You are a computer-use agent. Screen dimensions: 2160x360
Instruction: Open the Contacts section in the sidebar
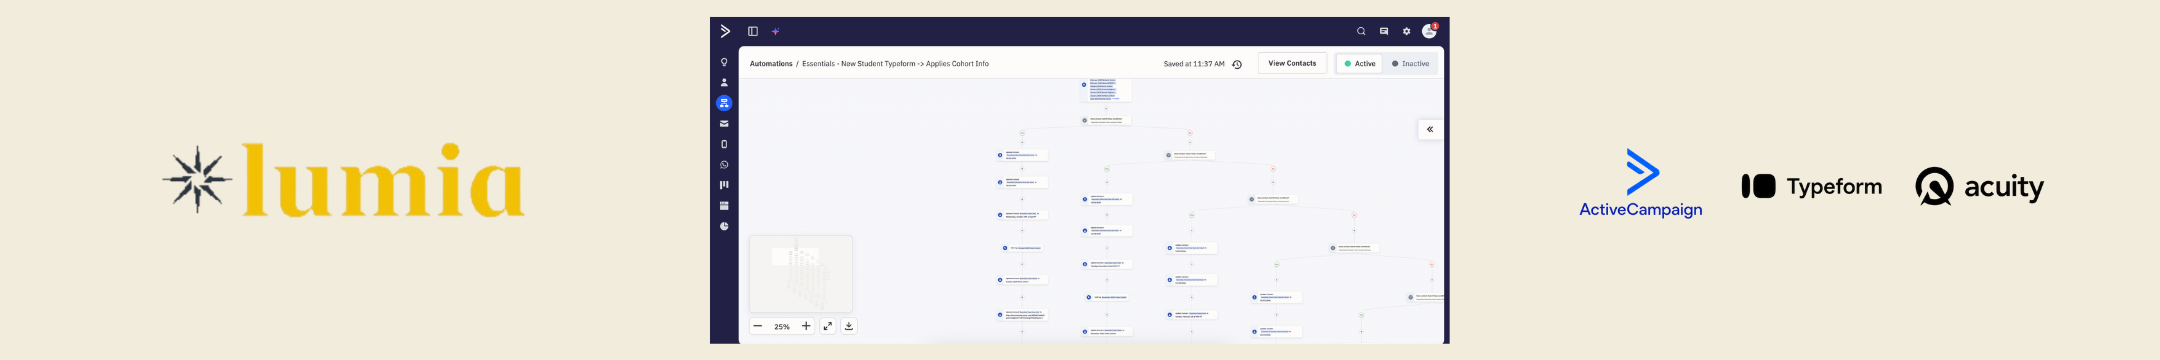[x=724, y=82]
